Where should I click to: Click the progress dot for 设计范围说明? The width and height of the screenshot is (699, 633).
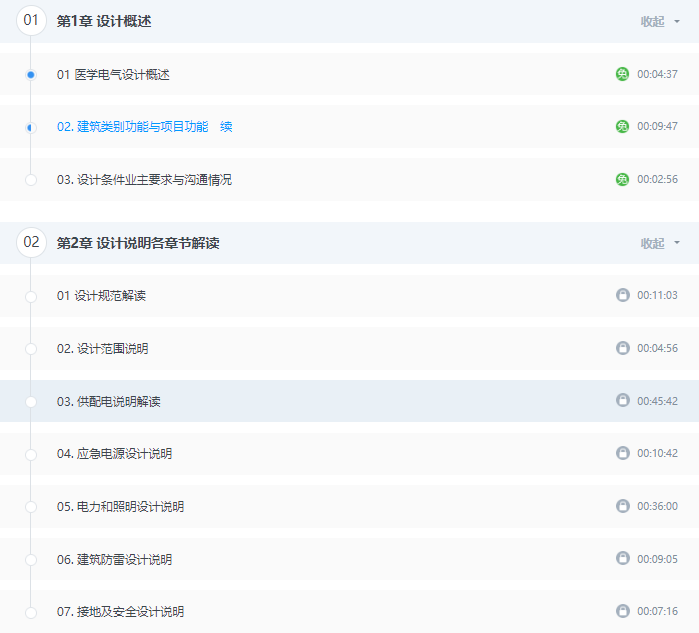point(31,349)
